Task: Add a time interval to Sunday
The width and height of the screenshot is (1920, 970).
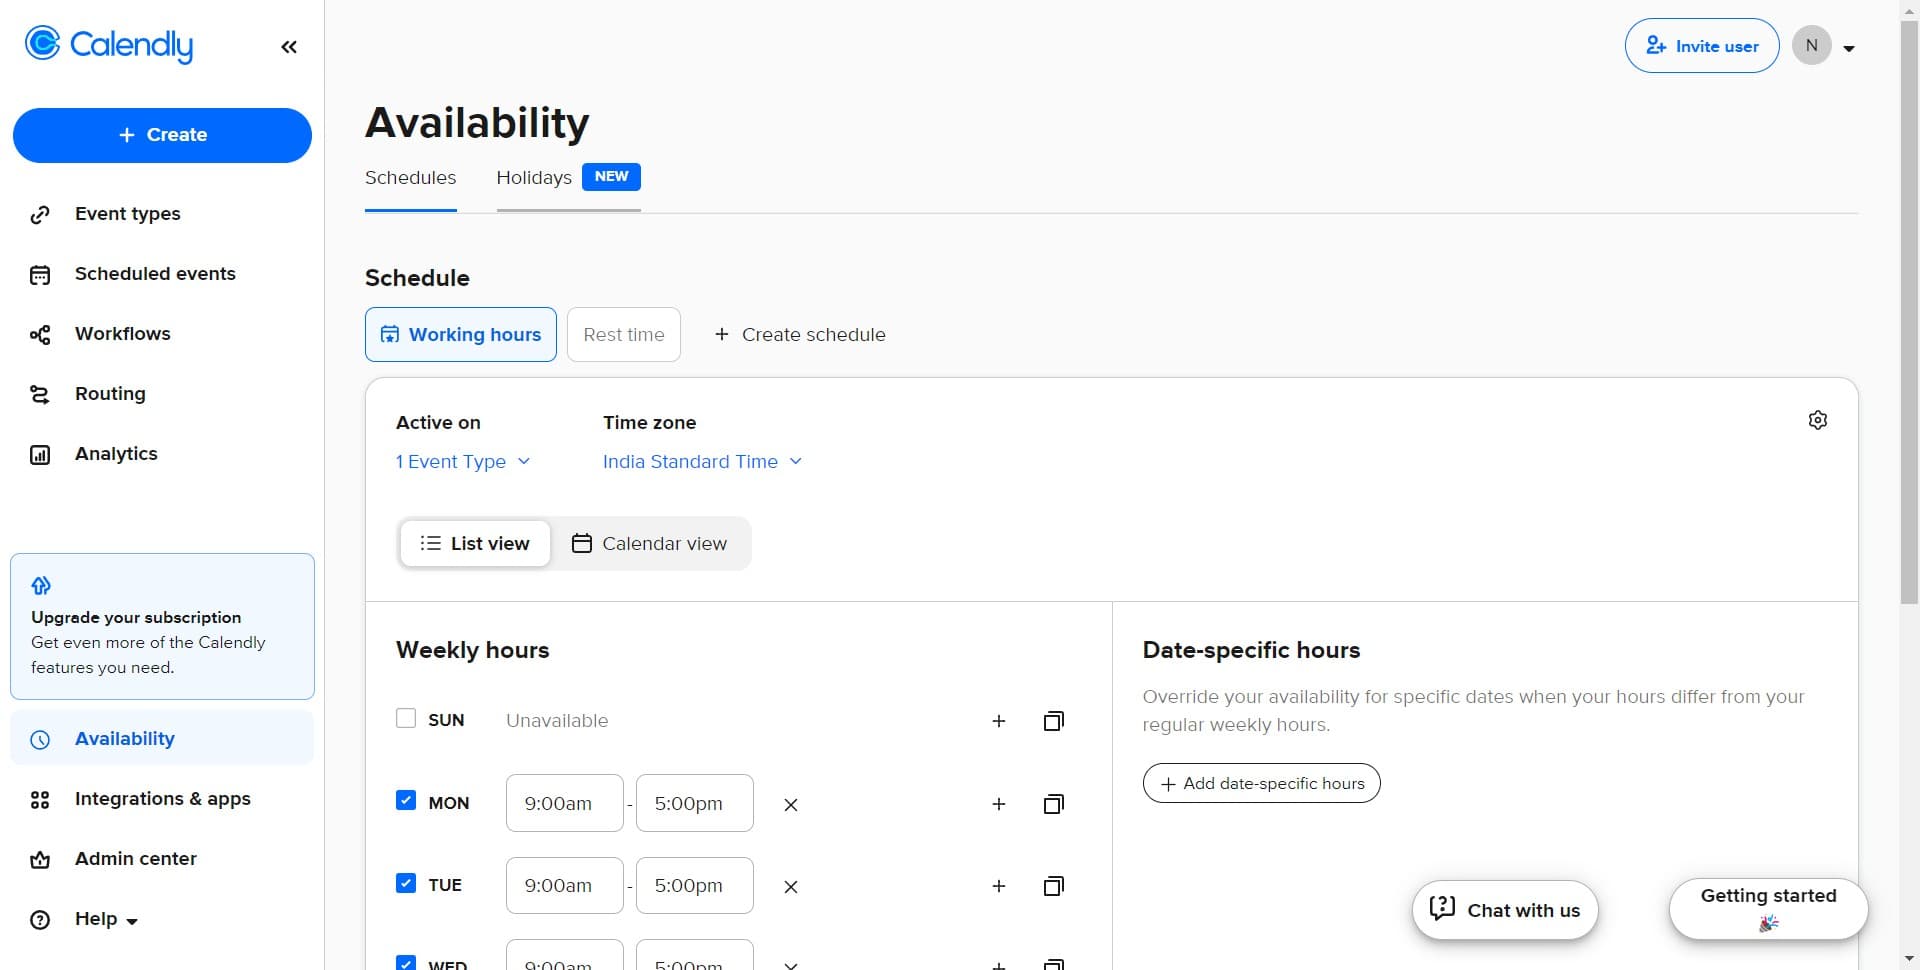Action: pyautogui.click(x=998, y=721)
